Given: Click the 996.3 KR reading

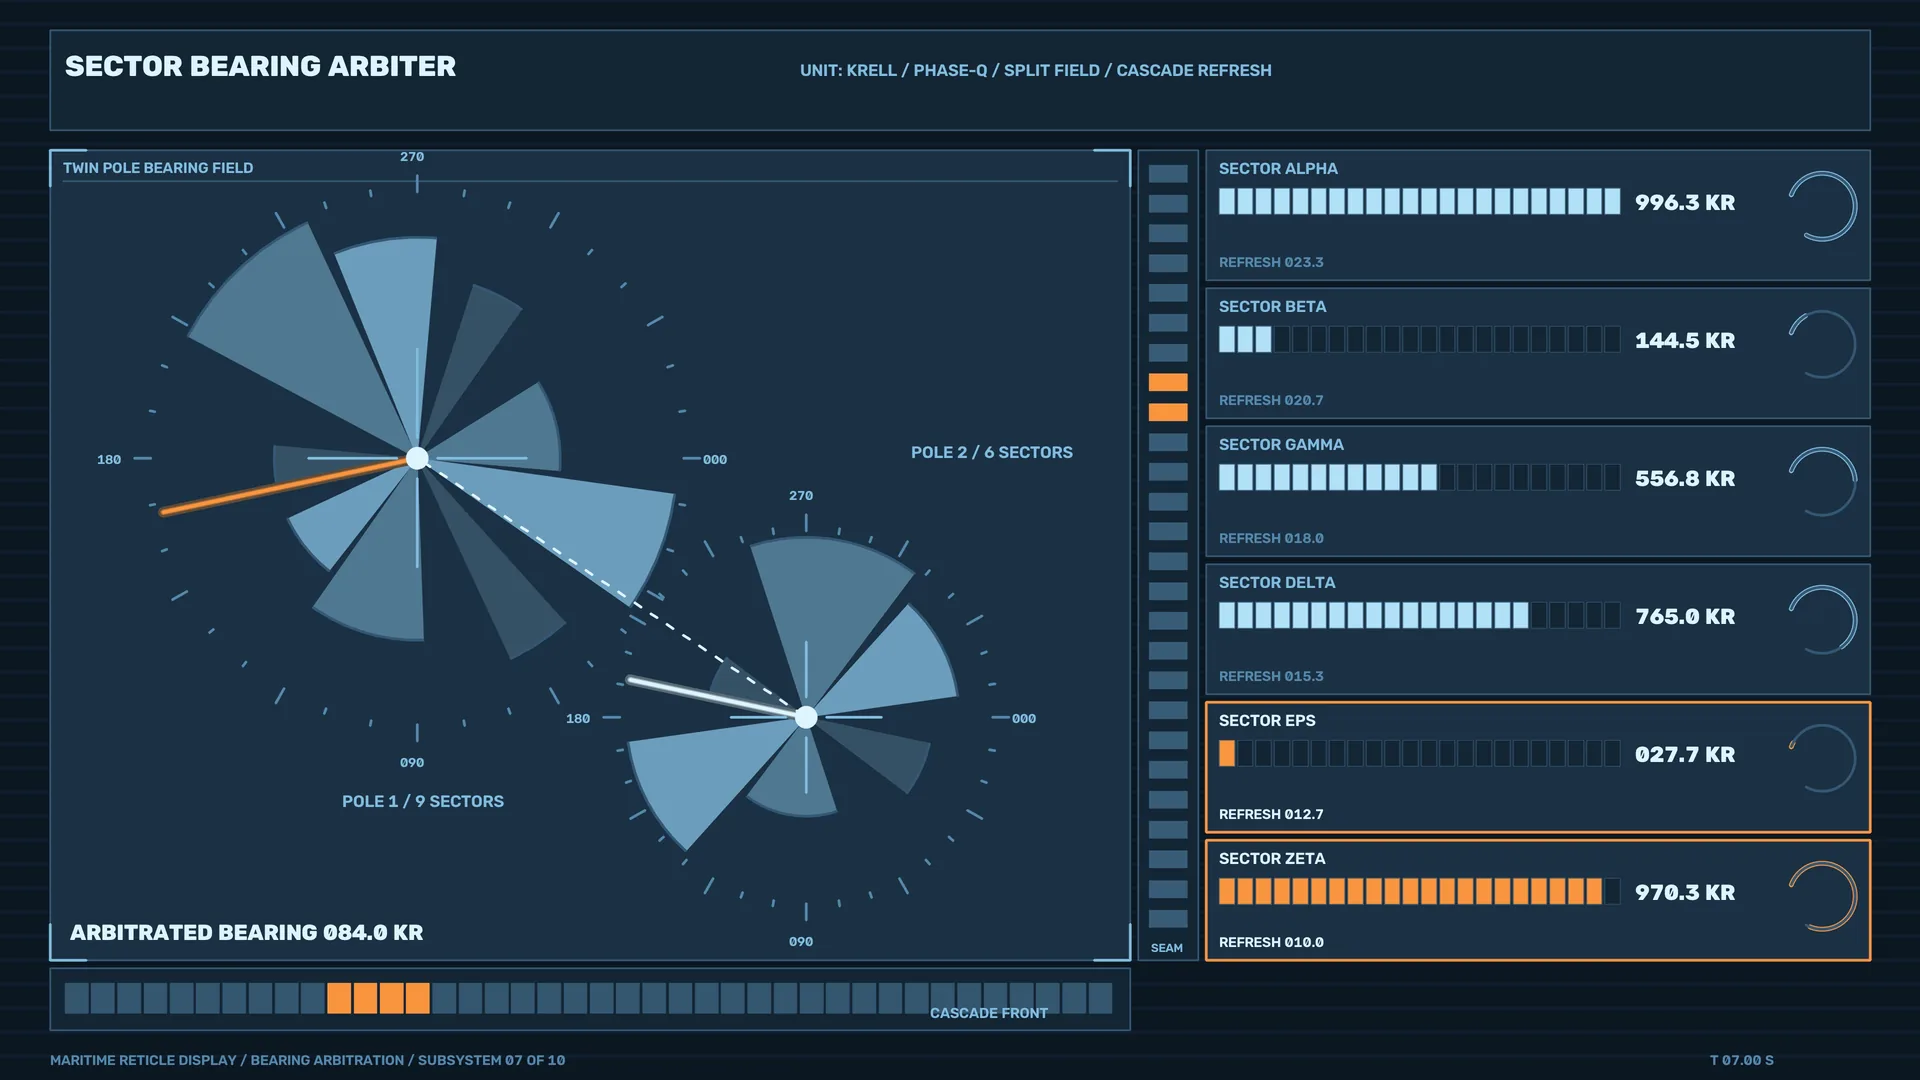Looking at the screenshot, I should point(1685,203).
